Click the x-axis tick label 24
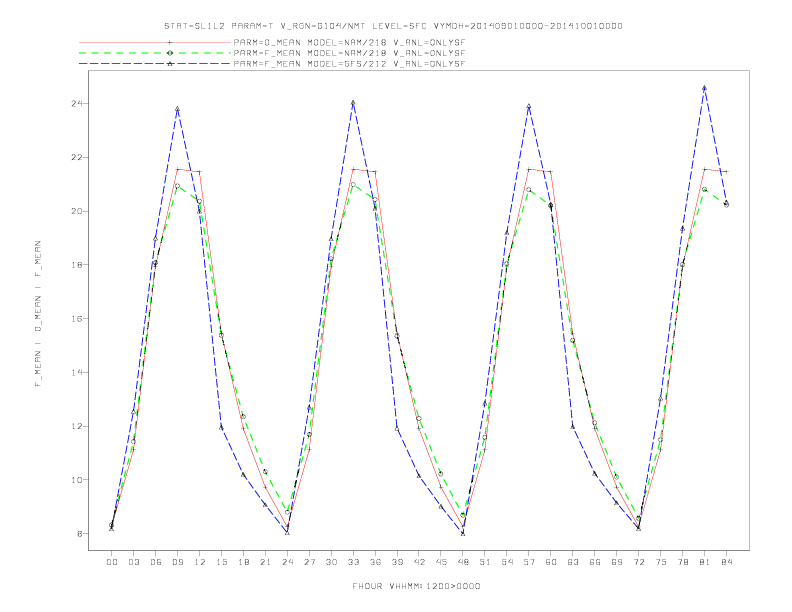Image resolution: width=792 pixels, height=612 pixels. [287, 562]
